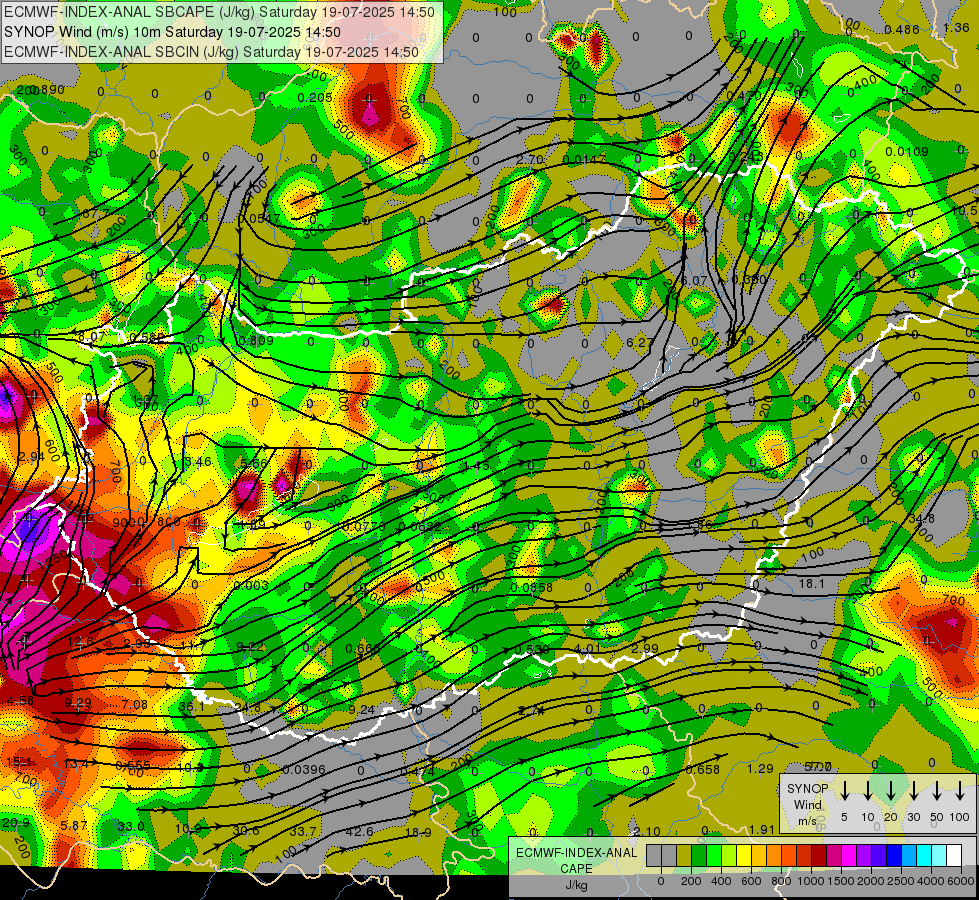Click the 10 m/s wind arrow in SYNOP legend
This screenshot has height=900, width=979.
867,791
